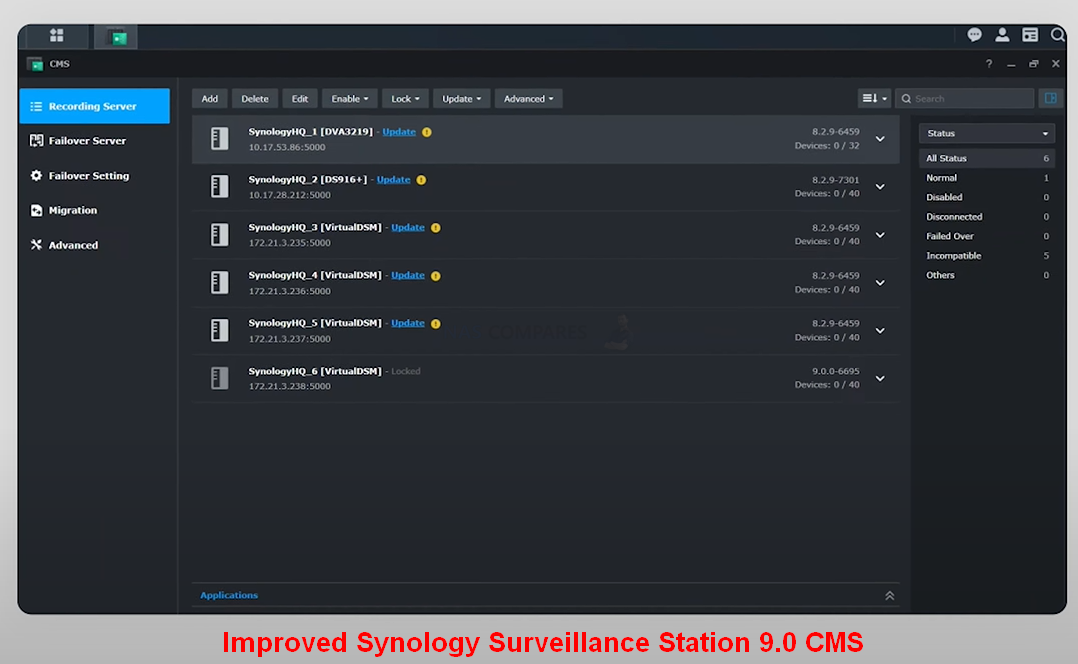
Task: Expand details for SynologyHQ_2
Action: tap(880, 186)
